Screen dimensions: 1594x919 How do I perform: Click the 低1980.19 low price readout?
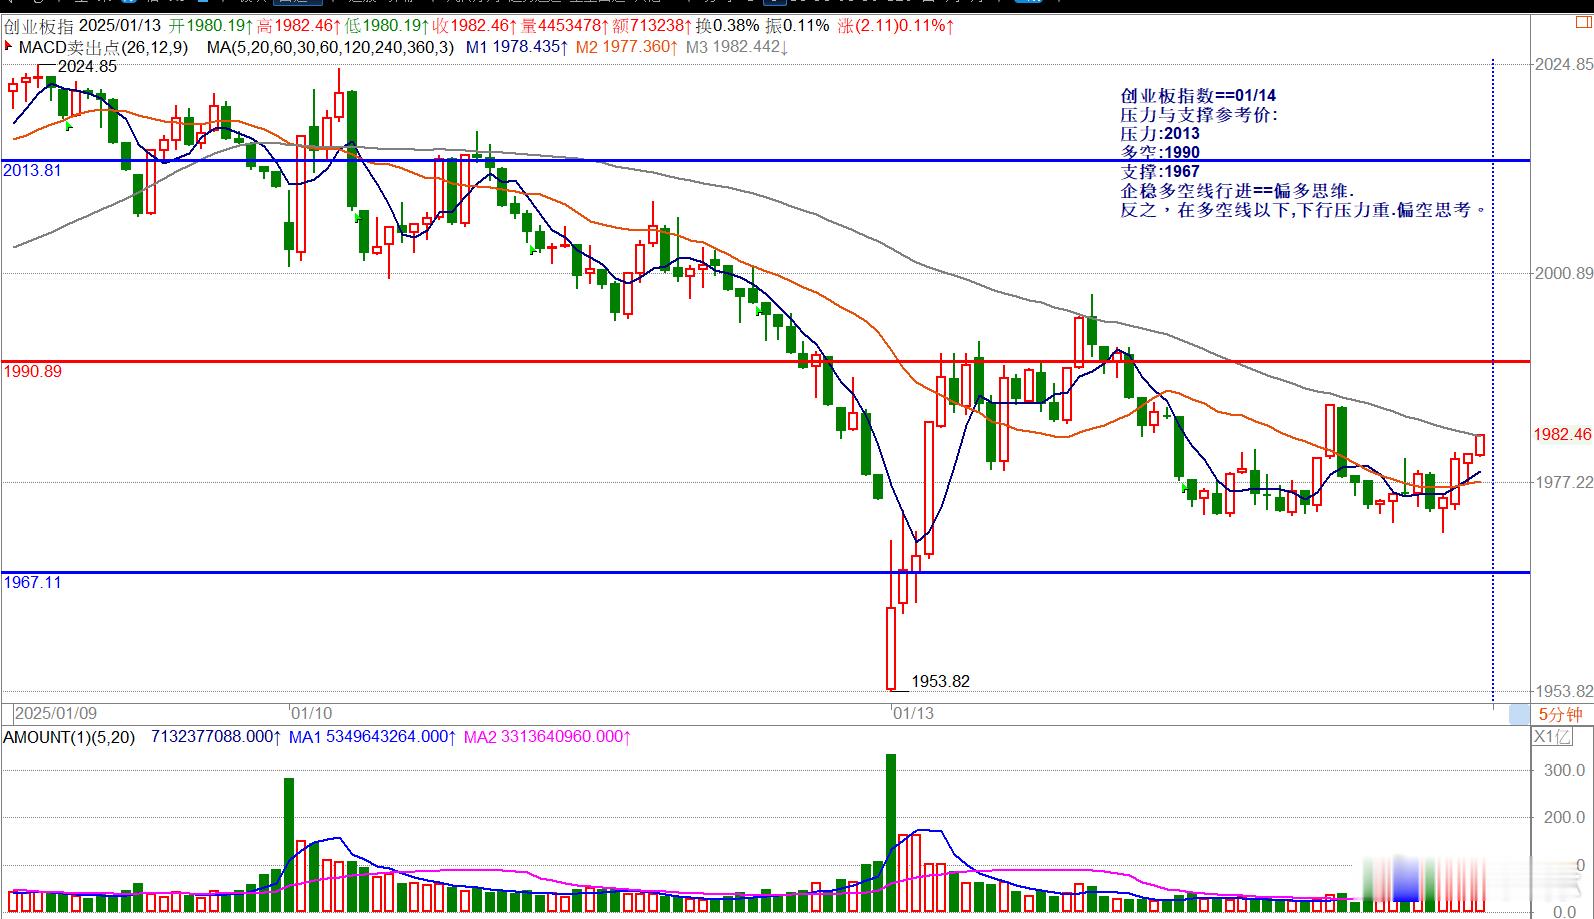point(386,26)
